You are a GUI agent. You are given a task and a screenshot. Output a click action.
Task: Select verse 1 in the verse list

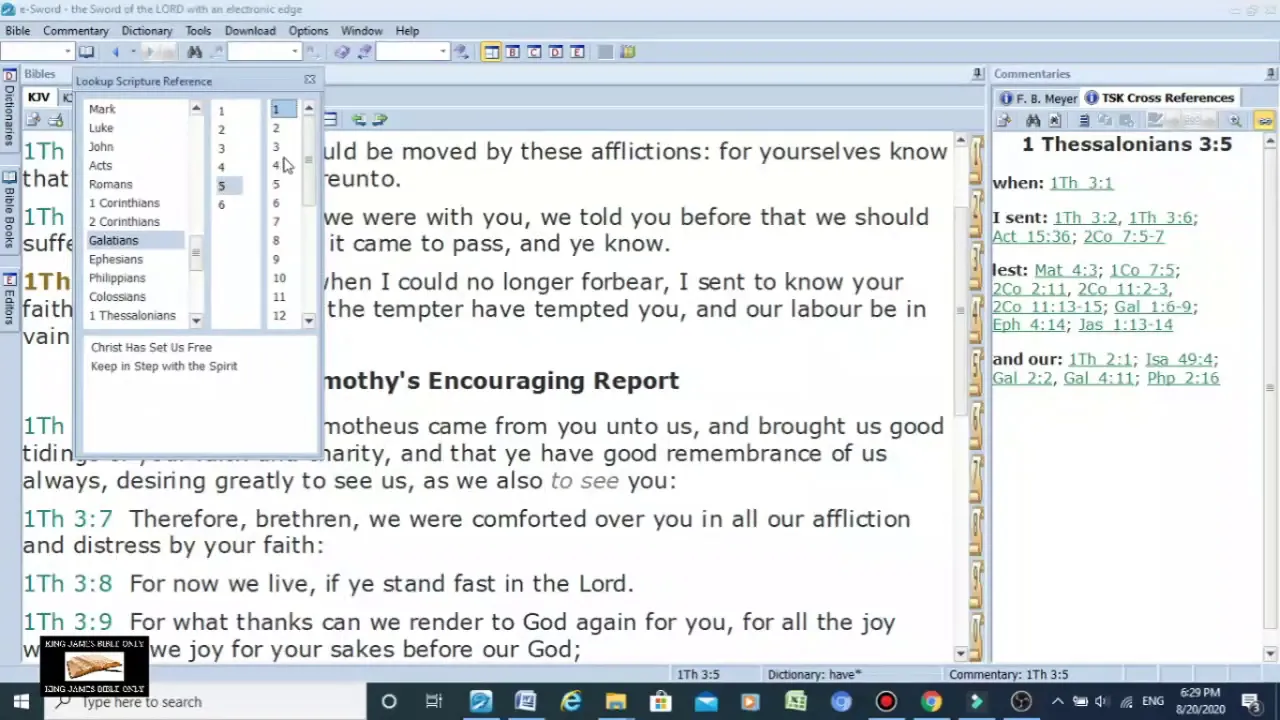(284, 109)
